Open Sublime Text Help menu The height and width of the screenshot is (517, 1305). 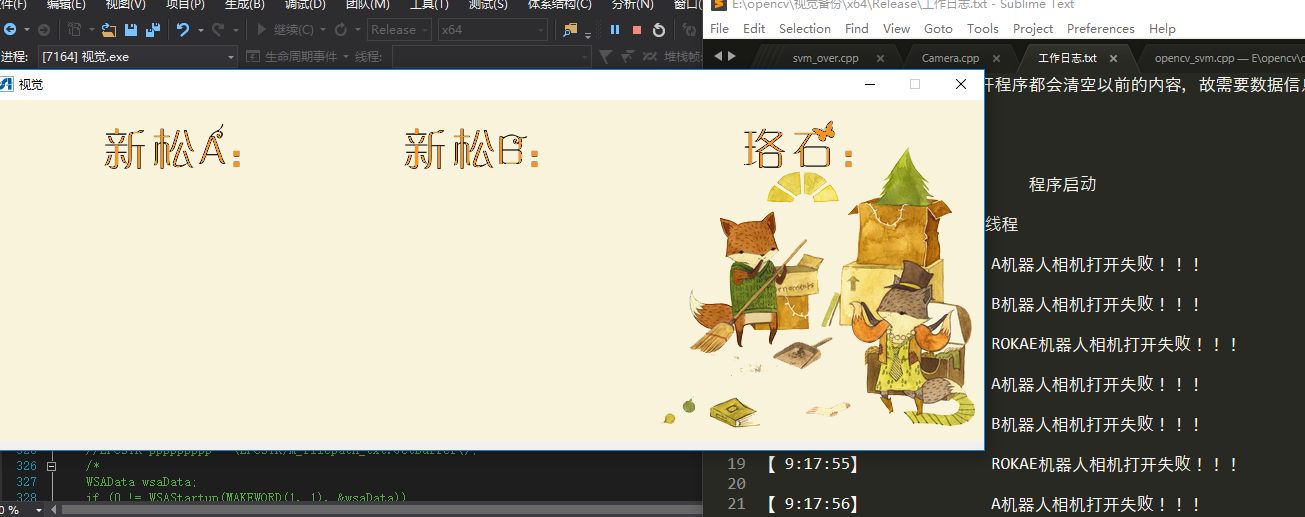[1162, 29]
